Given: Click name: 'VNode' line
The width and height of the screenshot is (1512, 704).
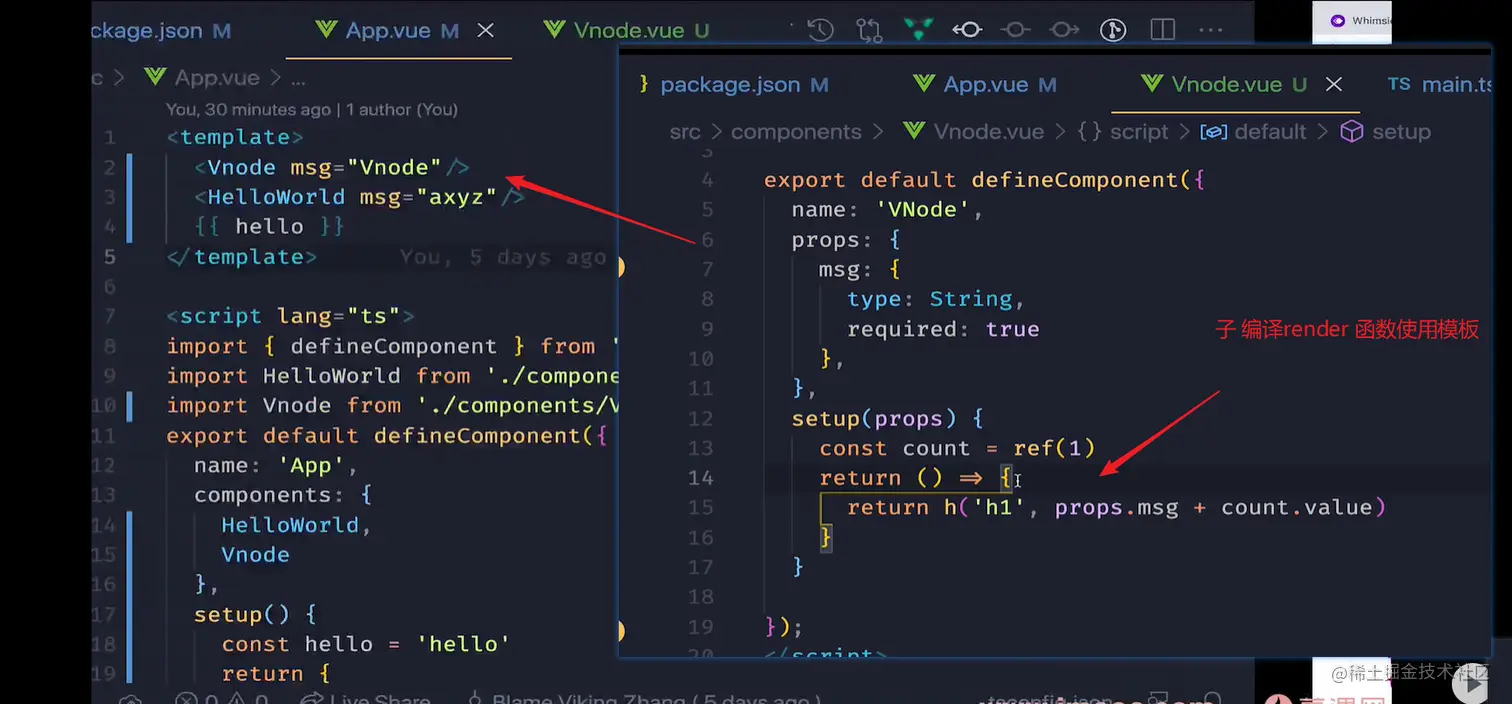Looking at the screenshot, I should 888,210.
